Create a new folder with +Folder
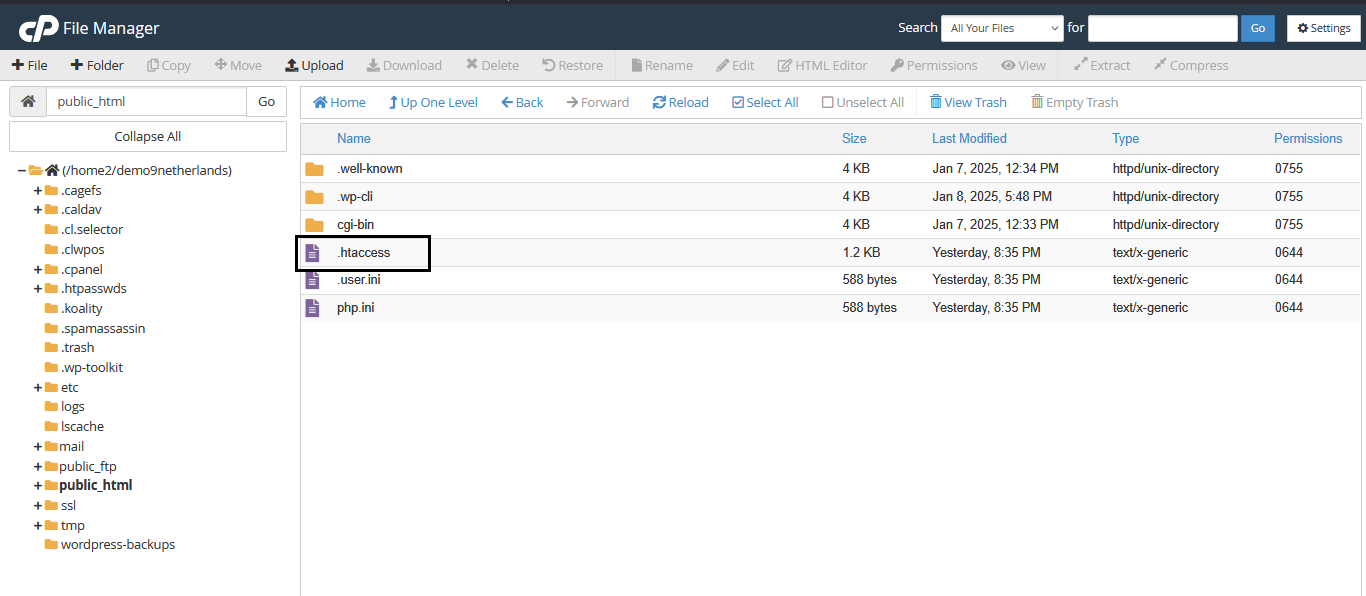1366x596 pixels. (97, 65)
